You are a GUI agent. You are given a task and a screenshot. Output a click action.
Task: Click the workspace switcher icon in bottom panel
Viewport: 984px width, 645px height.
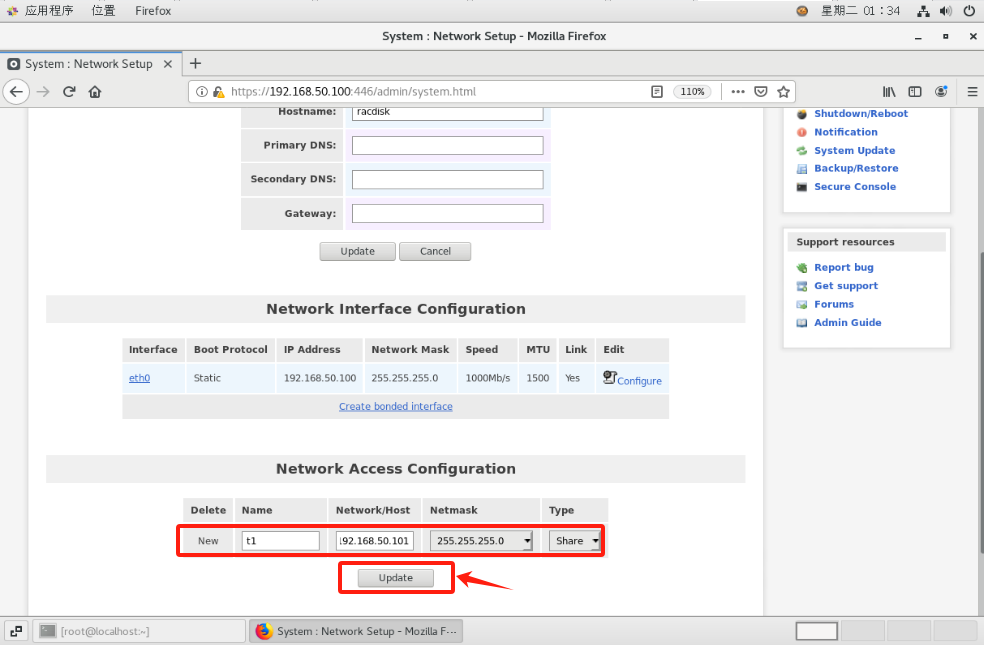tap(16, 631)
